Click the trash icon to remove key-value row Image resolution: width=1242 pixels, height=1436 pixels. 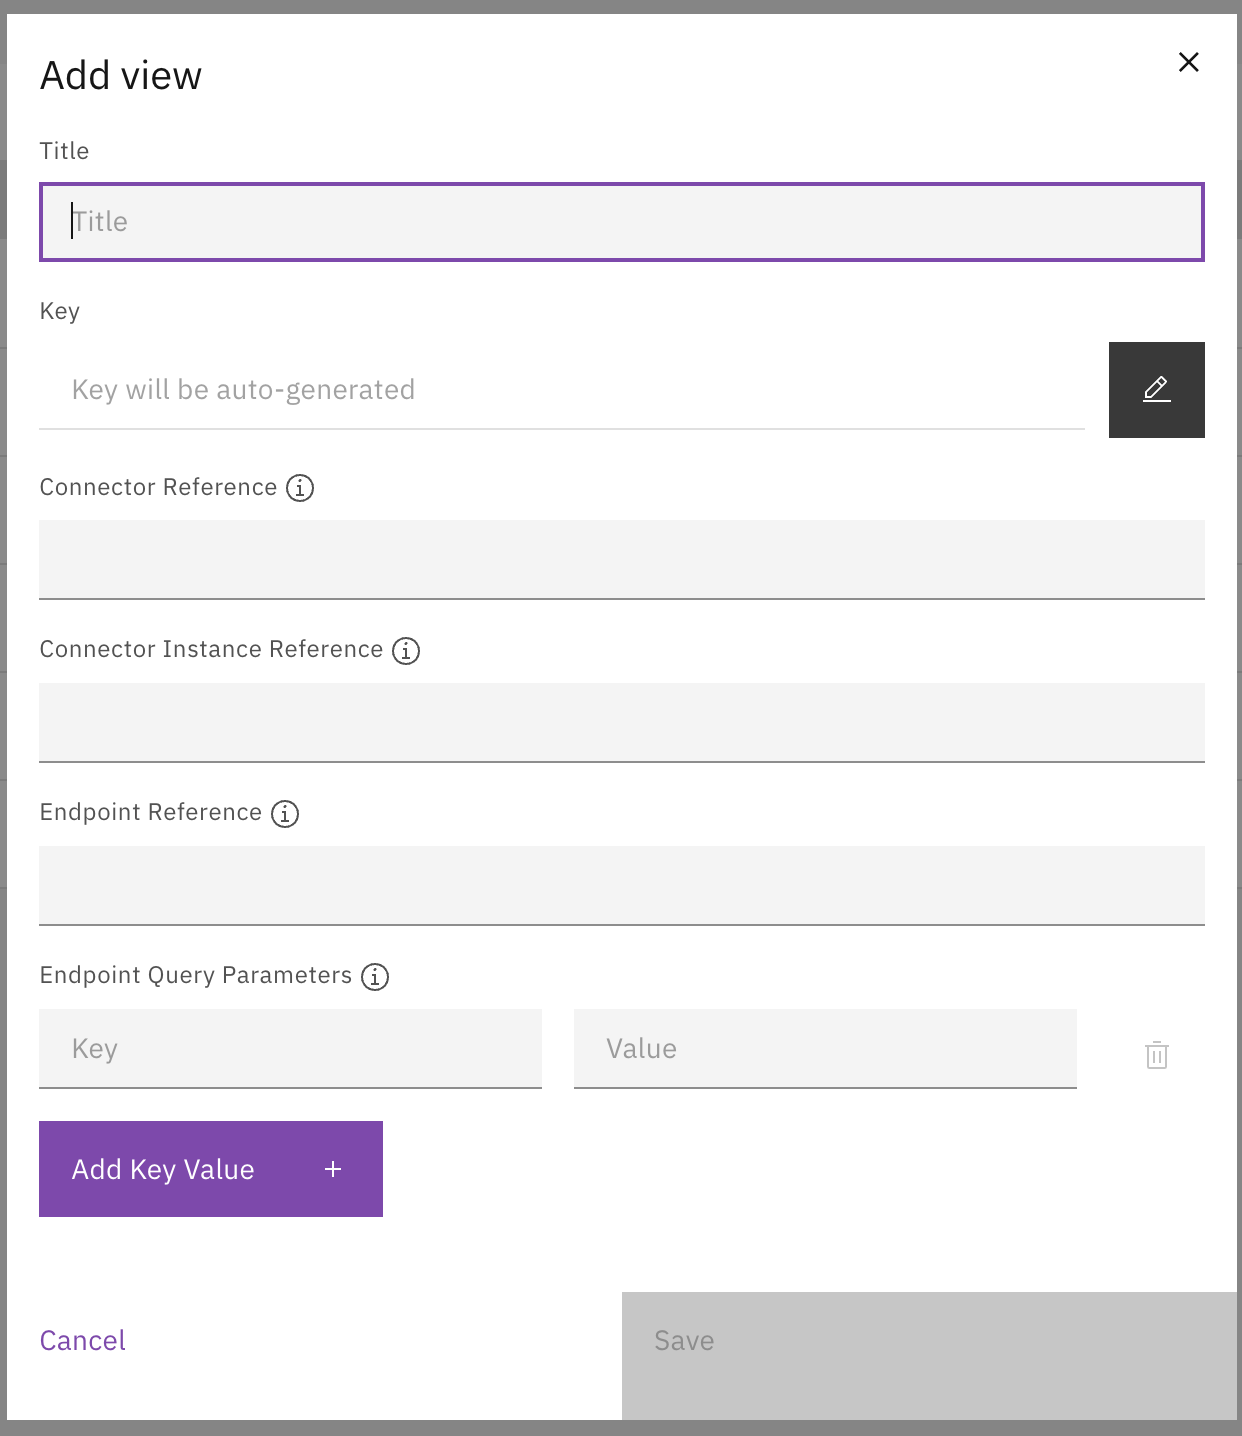tap(1156, 1054)
